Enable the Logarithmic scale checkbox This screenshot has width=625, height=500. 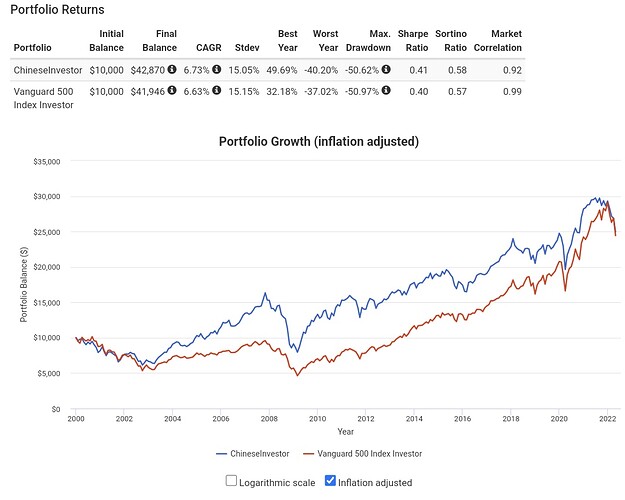click(x=231, y=480)
